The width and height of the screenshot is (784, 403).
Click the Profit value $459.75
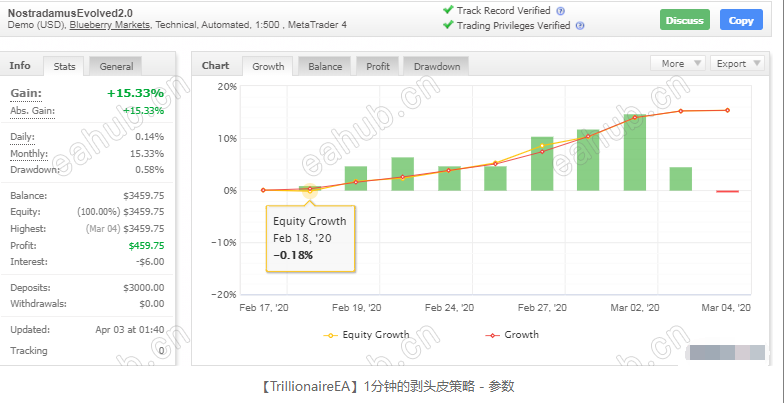(x=146, y=246)
